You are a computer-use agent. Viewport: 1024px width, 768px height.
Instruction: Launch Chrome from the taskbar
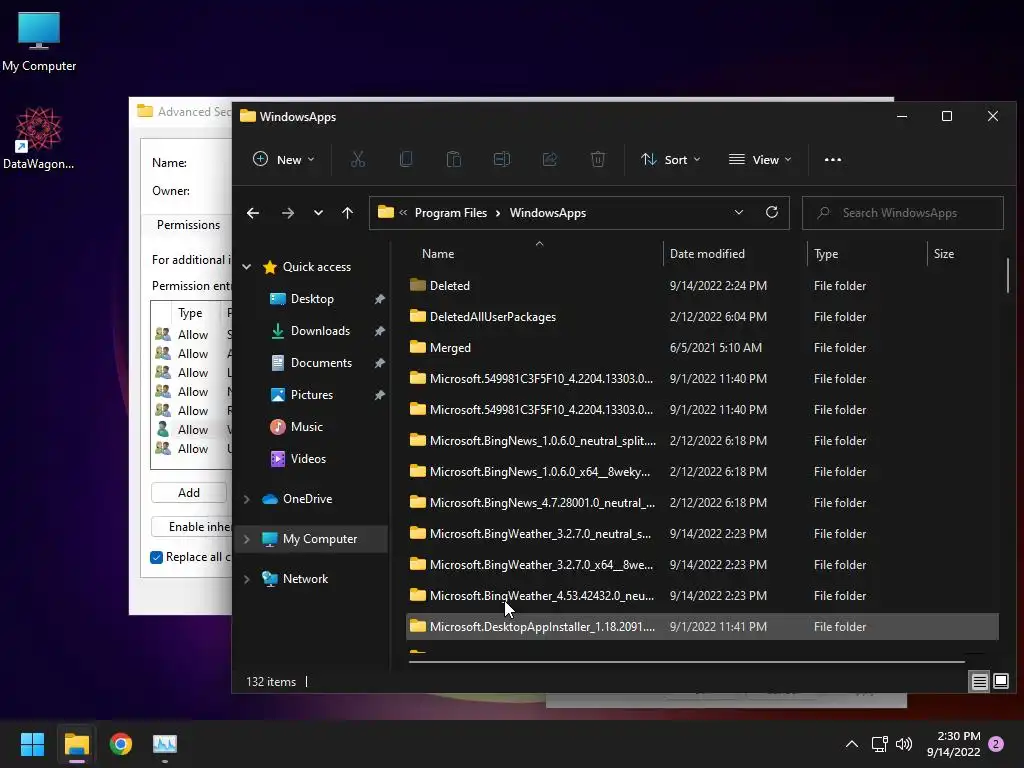[121, 744]
